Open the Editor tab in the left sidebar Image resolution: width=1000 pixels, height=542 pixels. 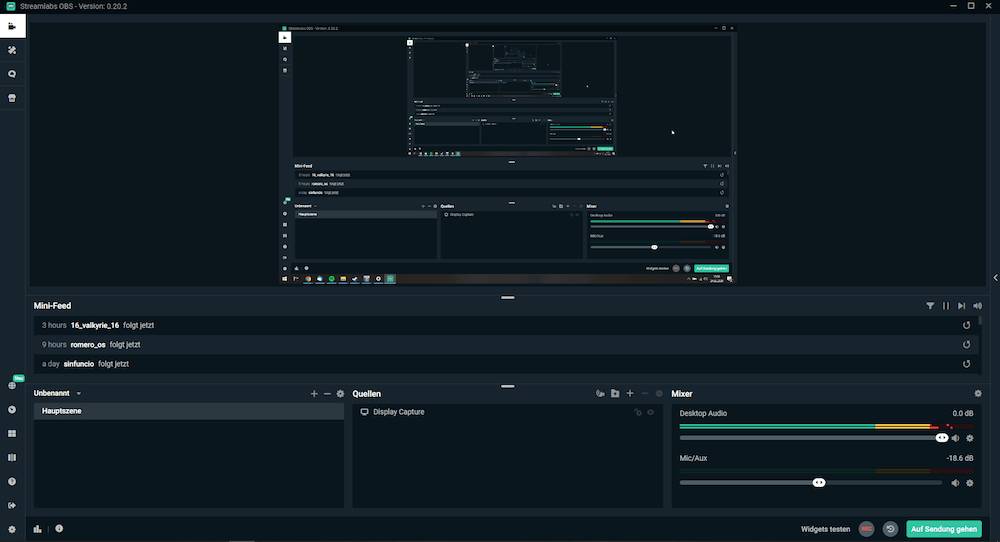12,26
